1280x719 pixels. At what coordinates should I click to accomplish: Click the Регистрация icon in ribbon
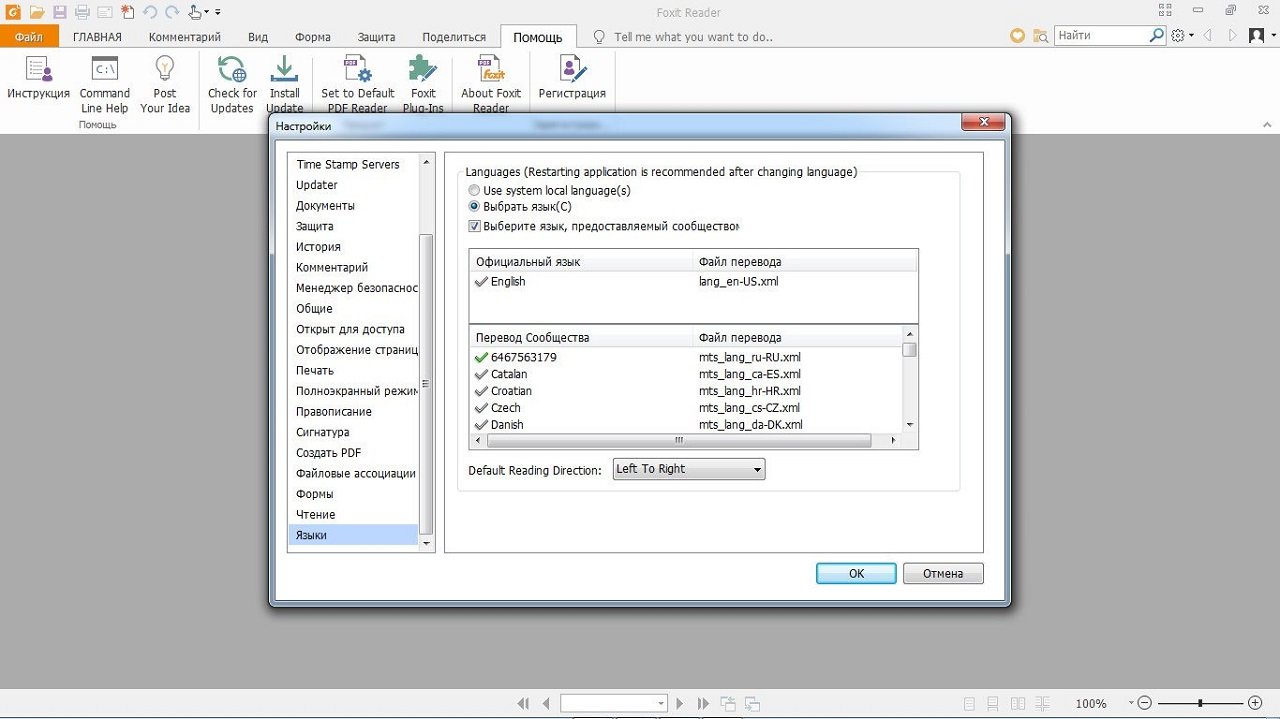572,70
